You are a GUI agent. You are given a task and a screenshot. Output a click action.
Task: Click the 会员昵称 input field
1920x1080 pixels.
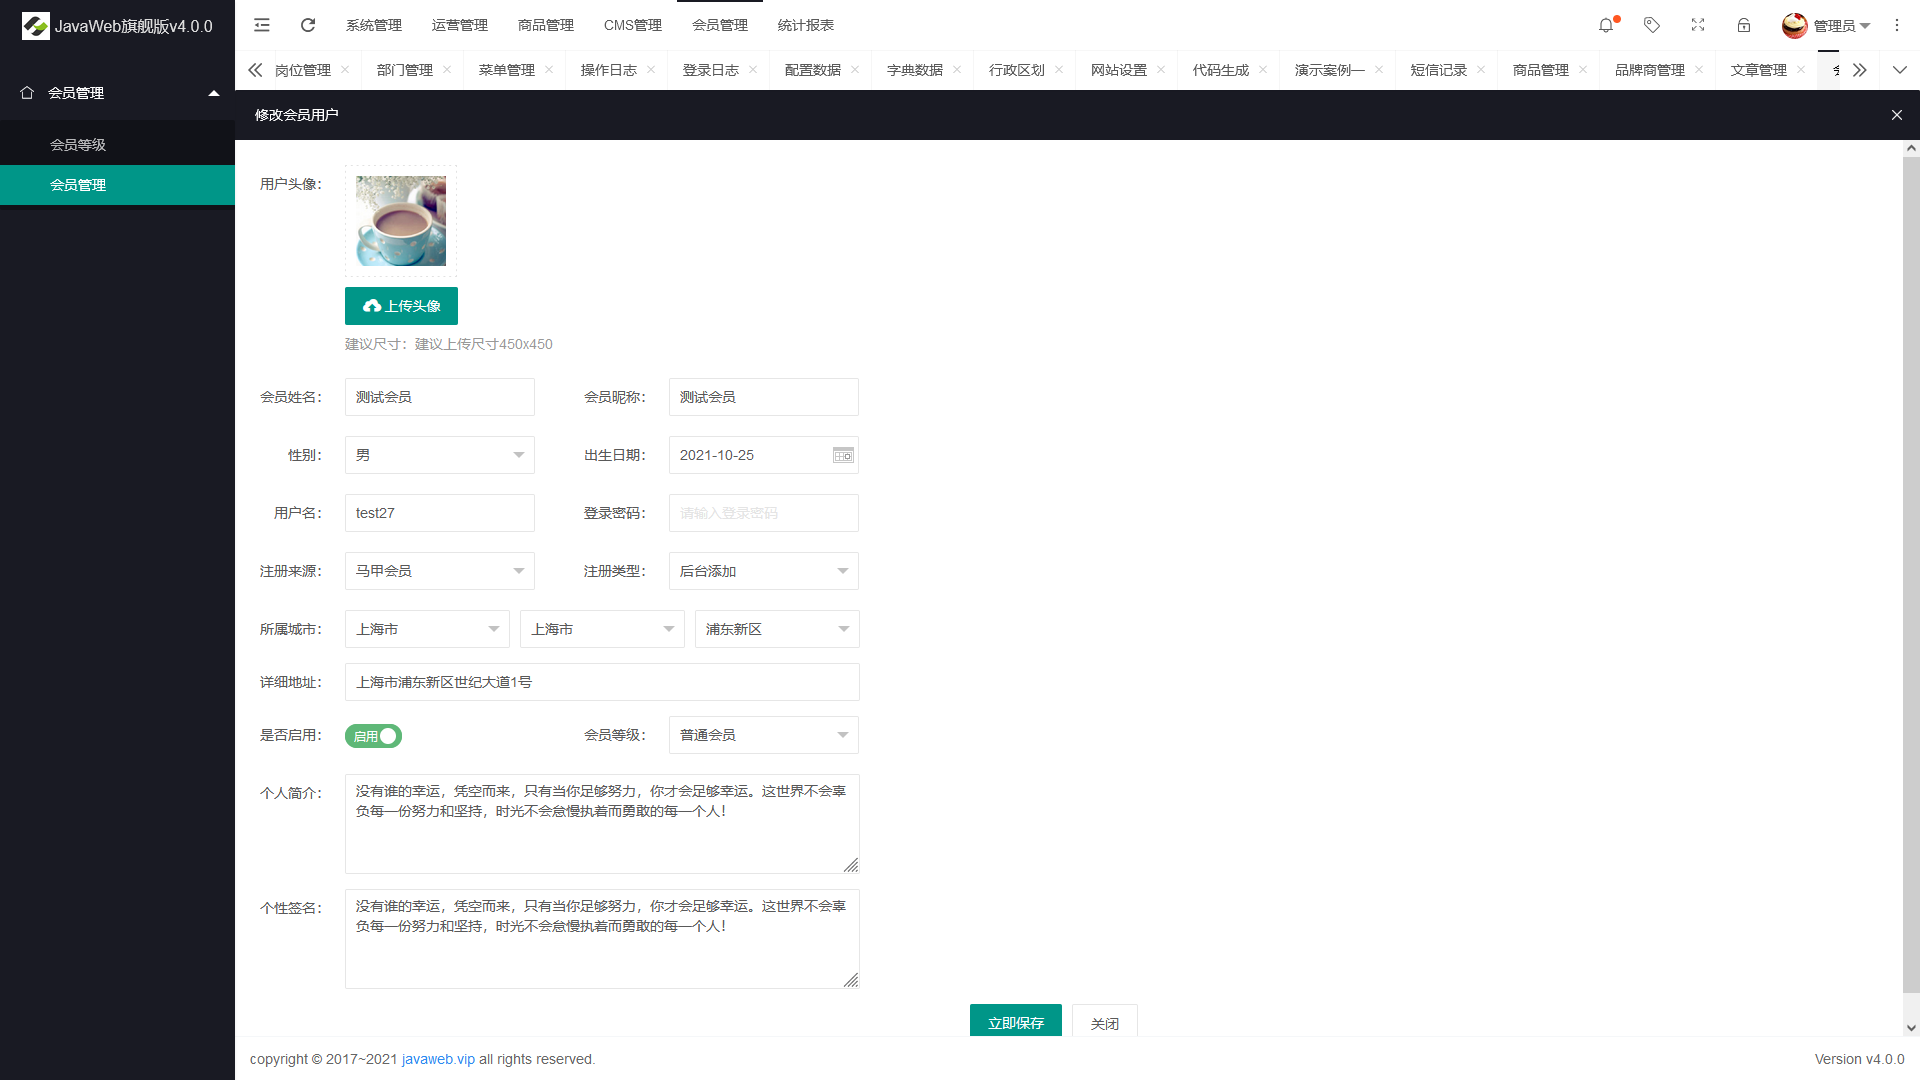(x=764, y=397)
